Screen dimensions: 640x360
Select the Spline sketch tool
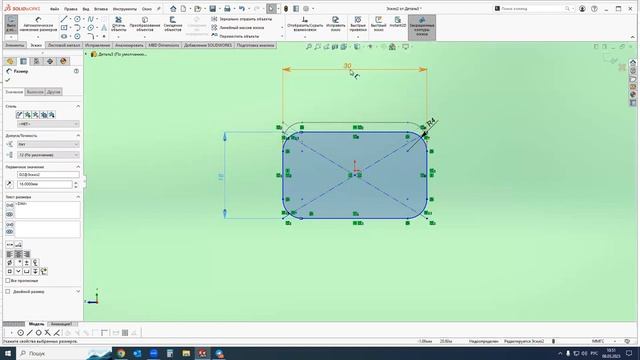point(90,19)
